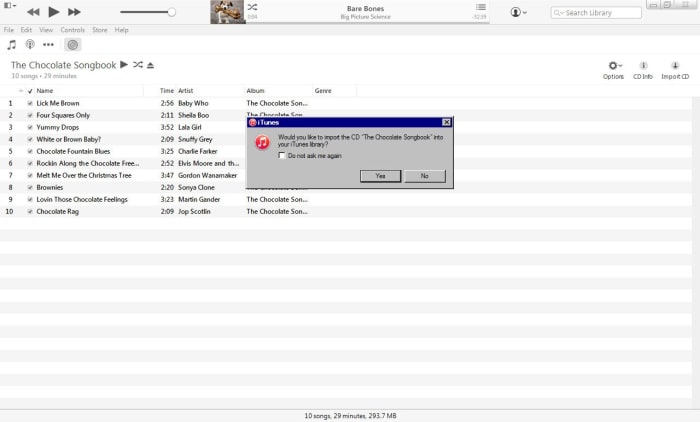Click the previous track rewind button

(x=33, y=12)
